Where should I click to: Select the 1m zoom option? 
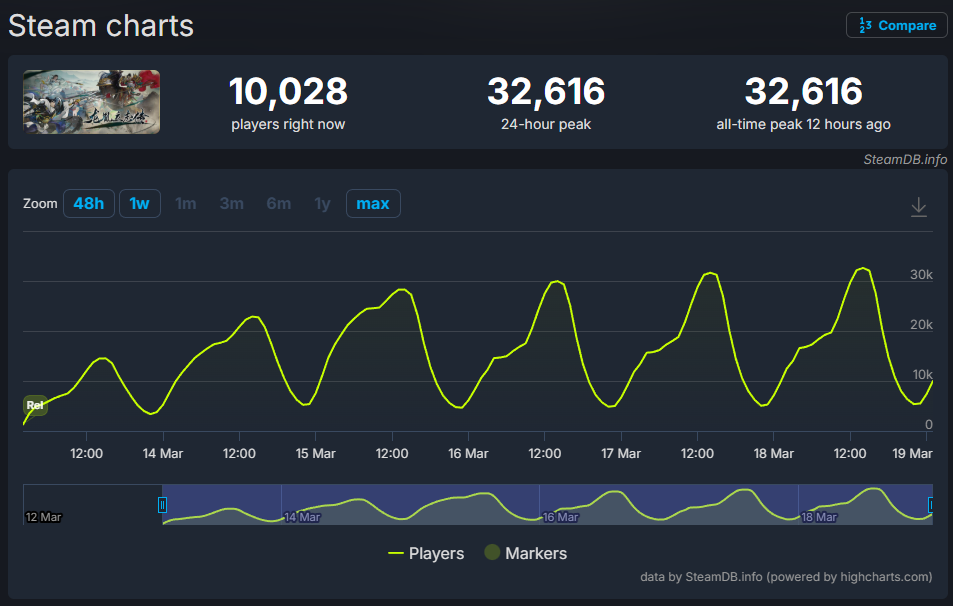pos(185,203)
